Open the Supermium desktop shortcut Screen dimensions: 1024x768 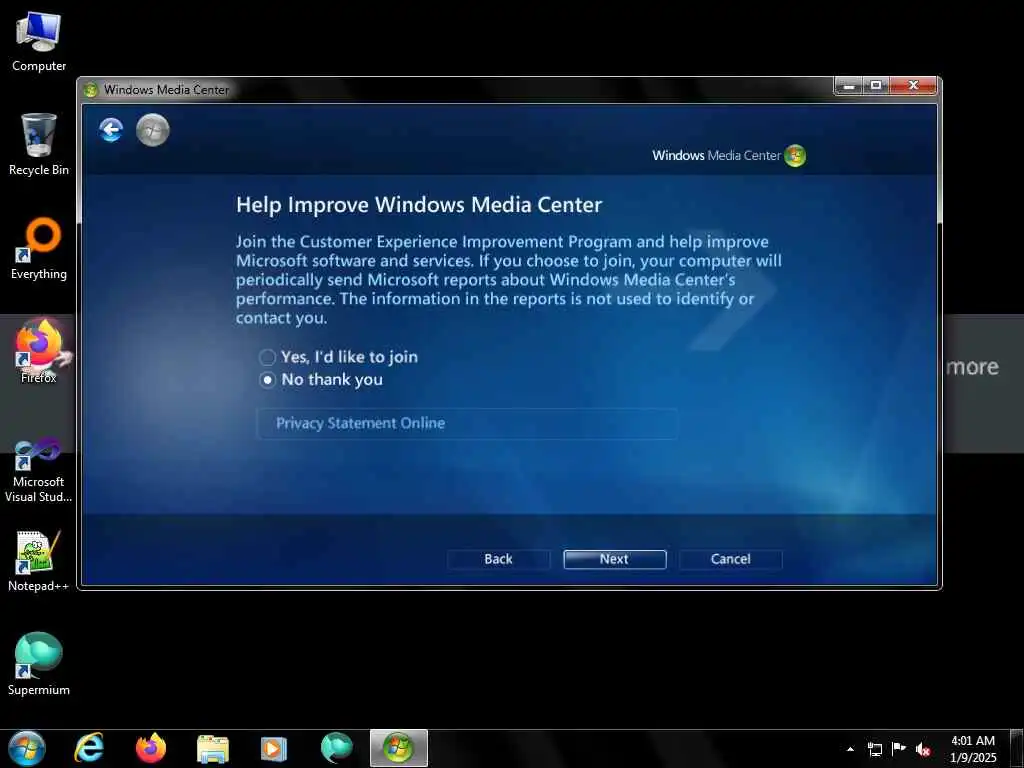tap(39, 664)
